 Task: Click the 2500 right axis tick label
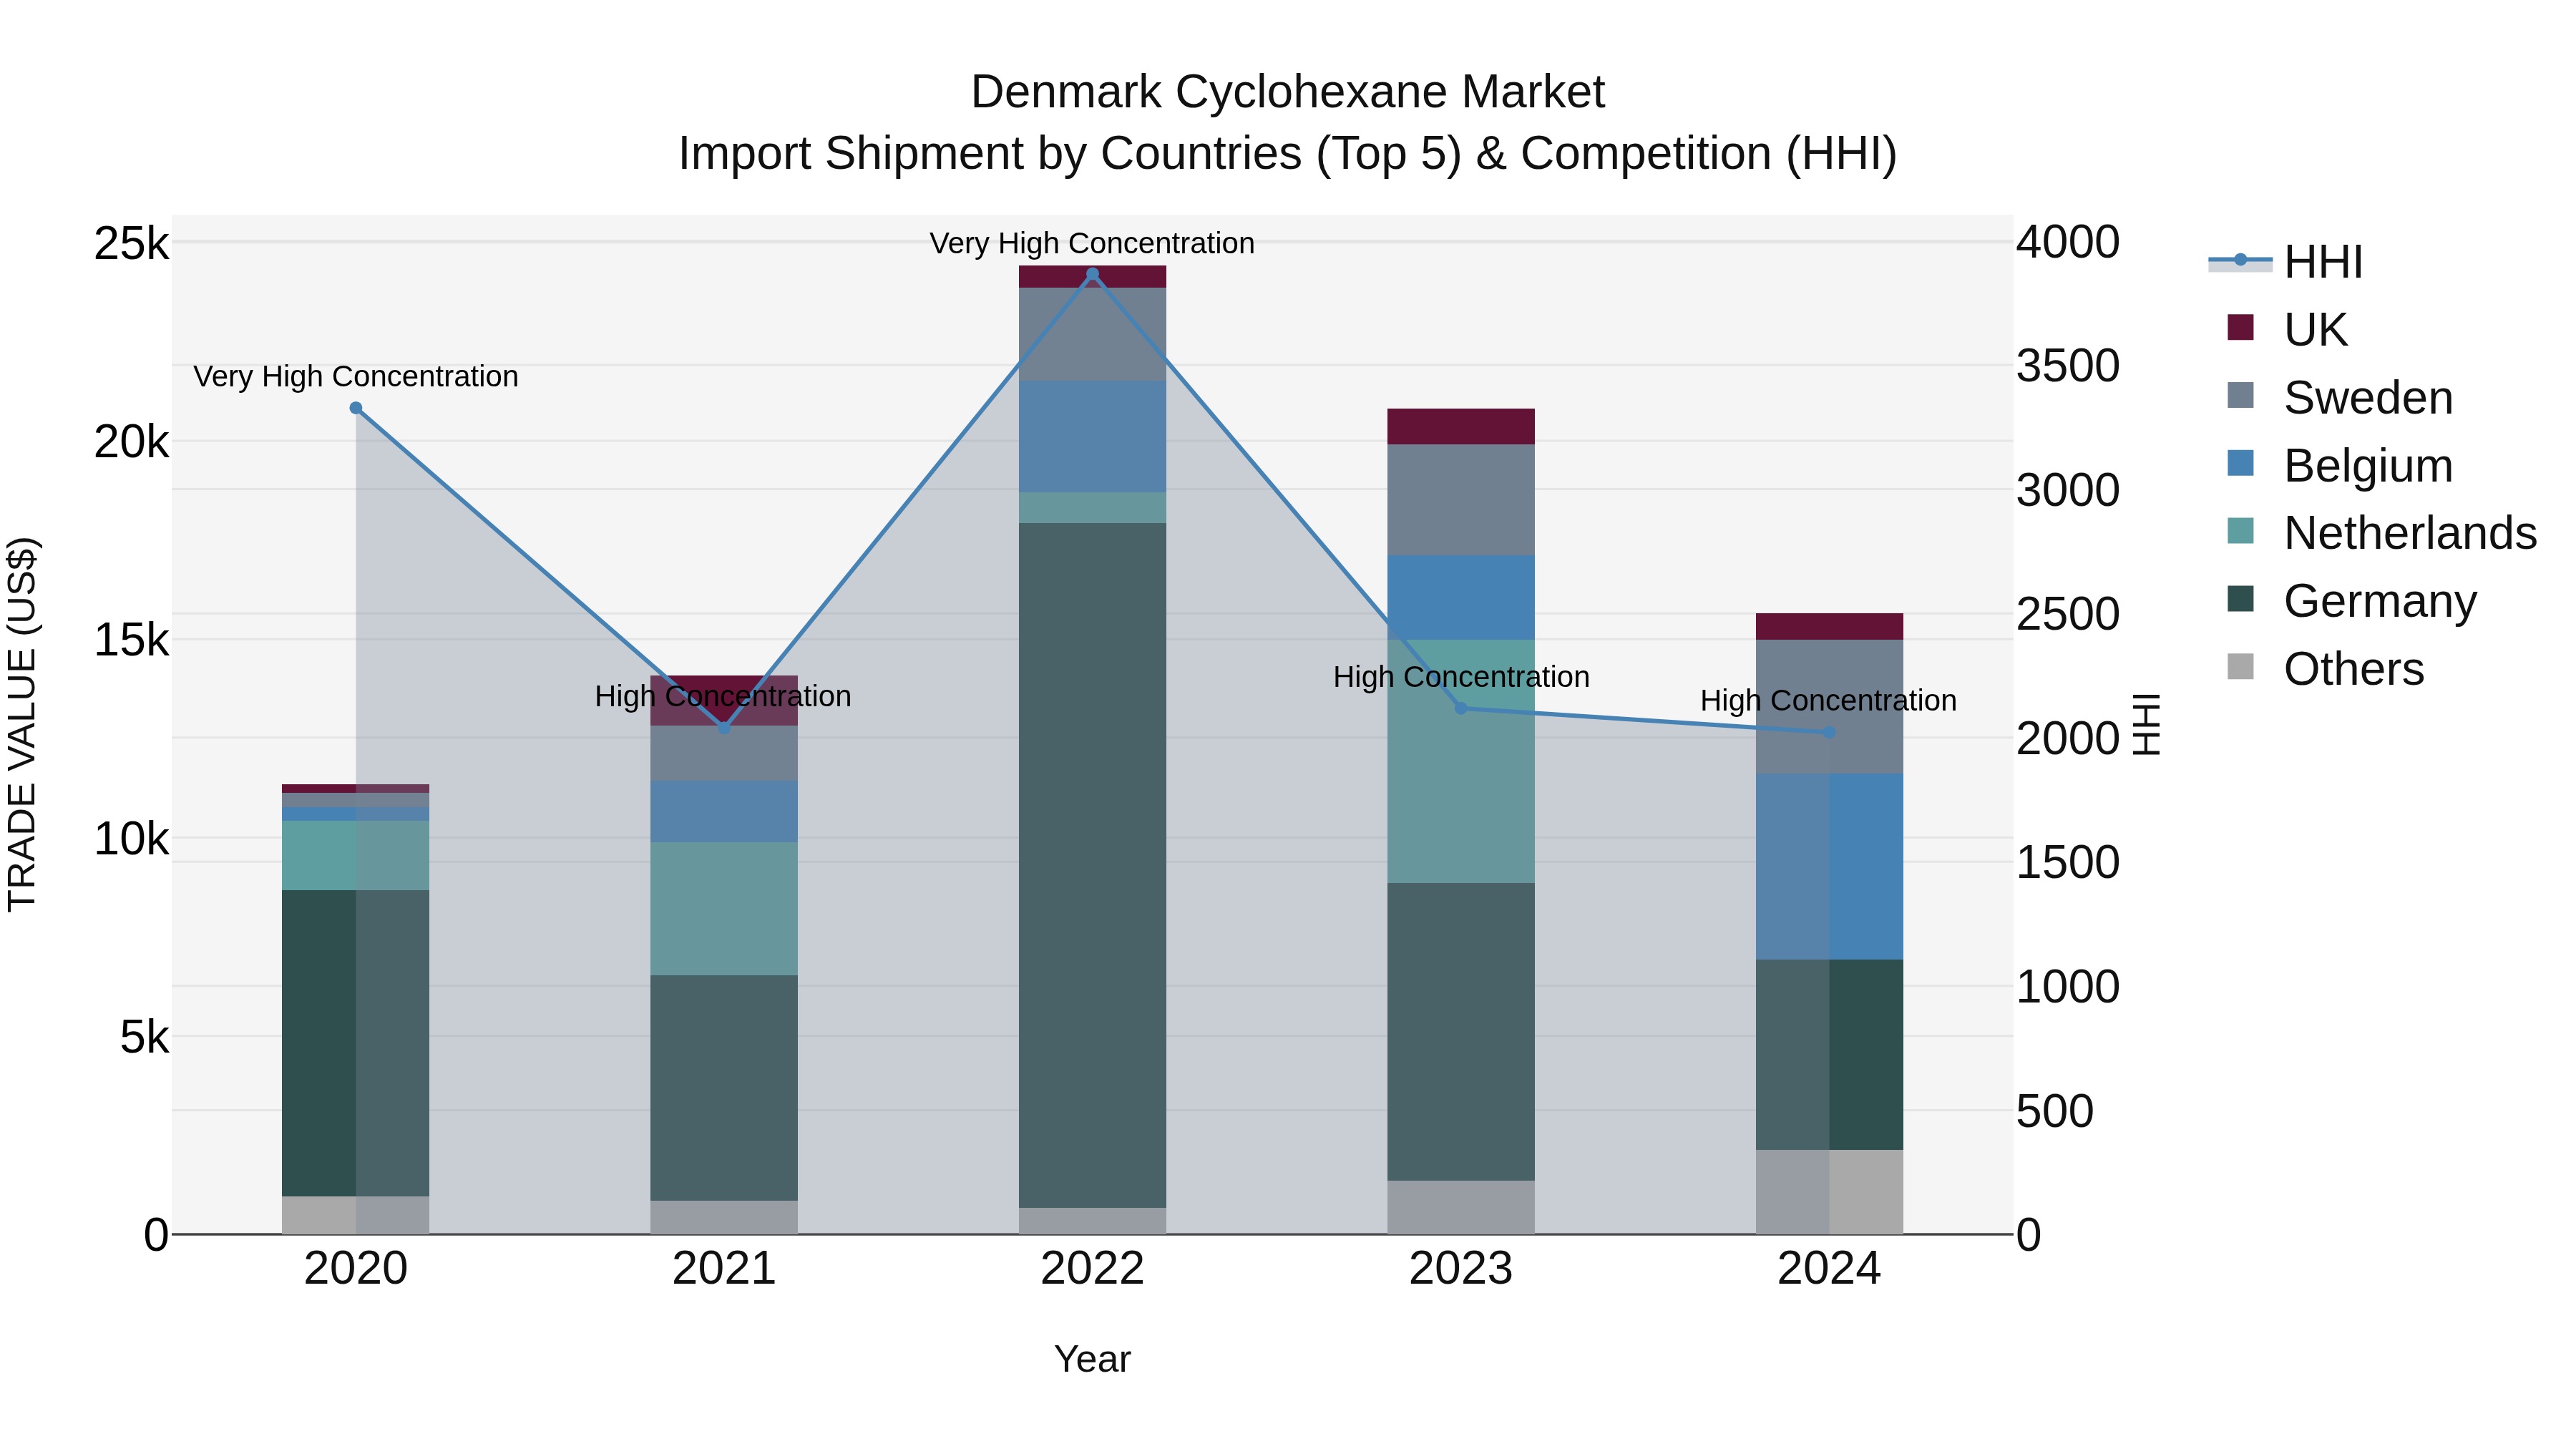(2068, 614)
